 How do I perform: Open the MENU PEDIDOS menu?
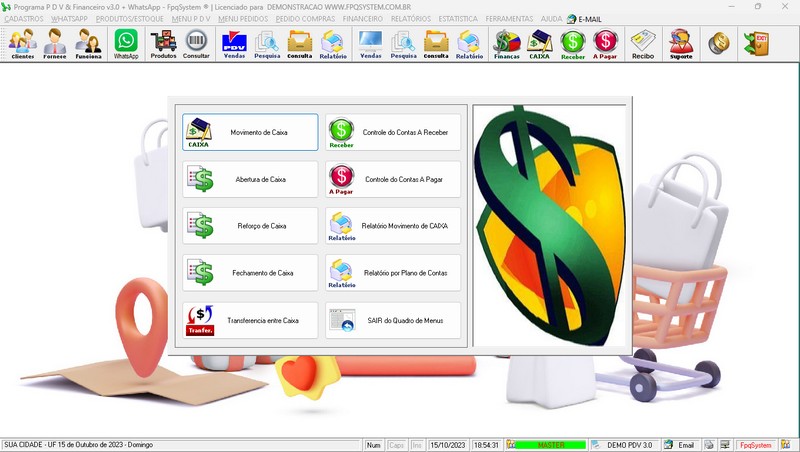(x=243, y=19)
